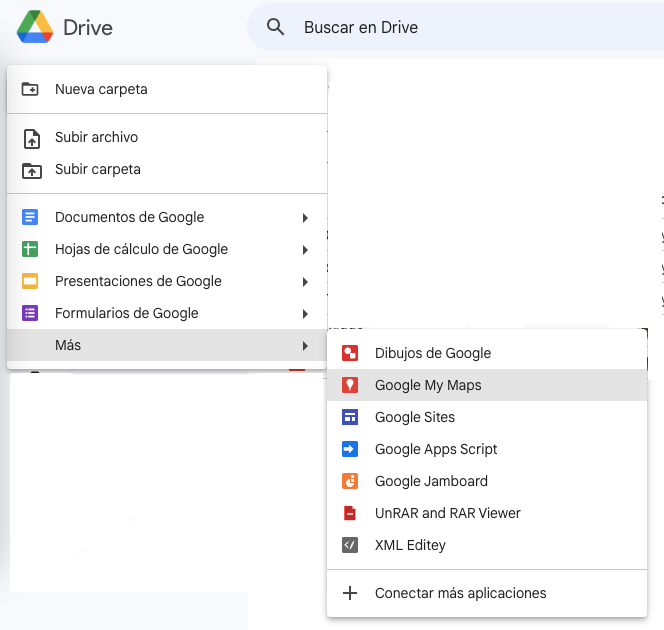Select Dibujos de Google

coord(432,353)
